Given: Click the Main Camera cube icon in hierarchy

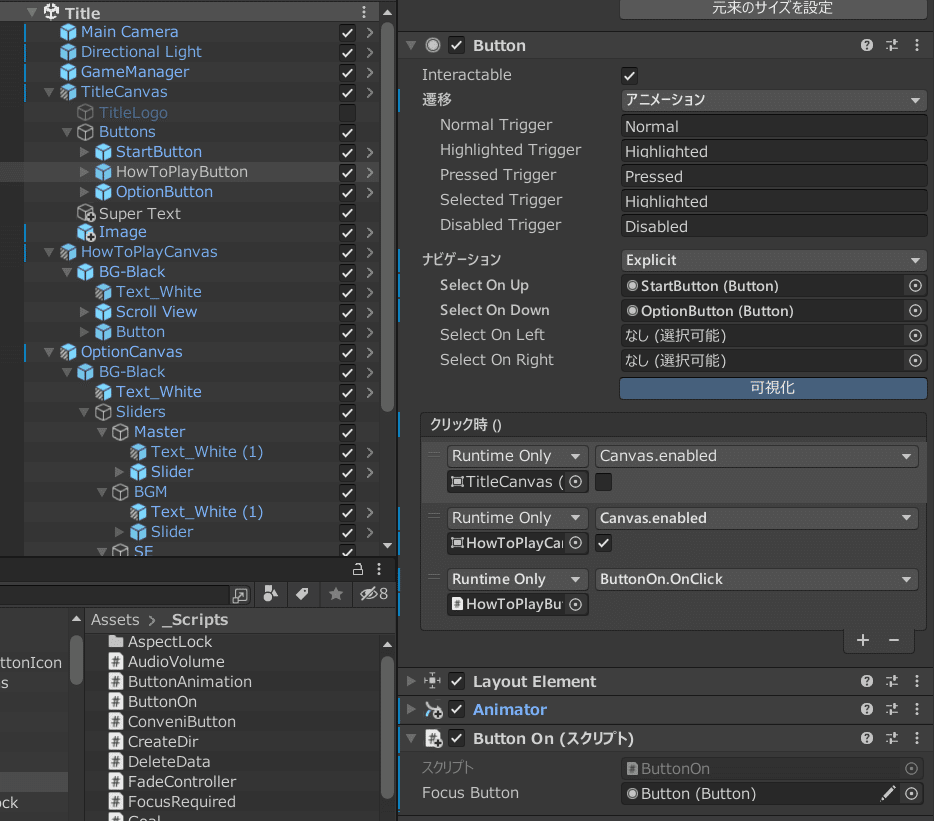Looking at the screenshot, I should 69,32.
